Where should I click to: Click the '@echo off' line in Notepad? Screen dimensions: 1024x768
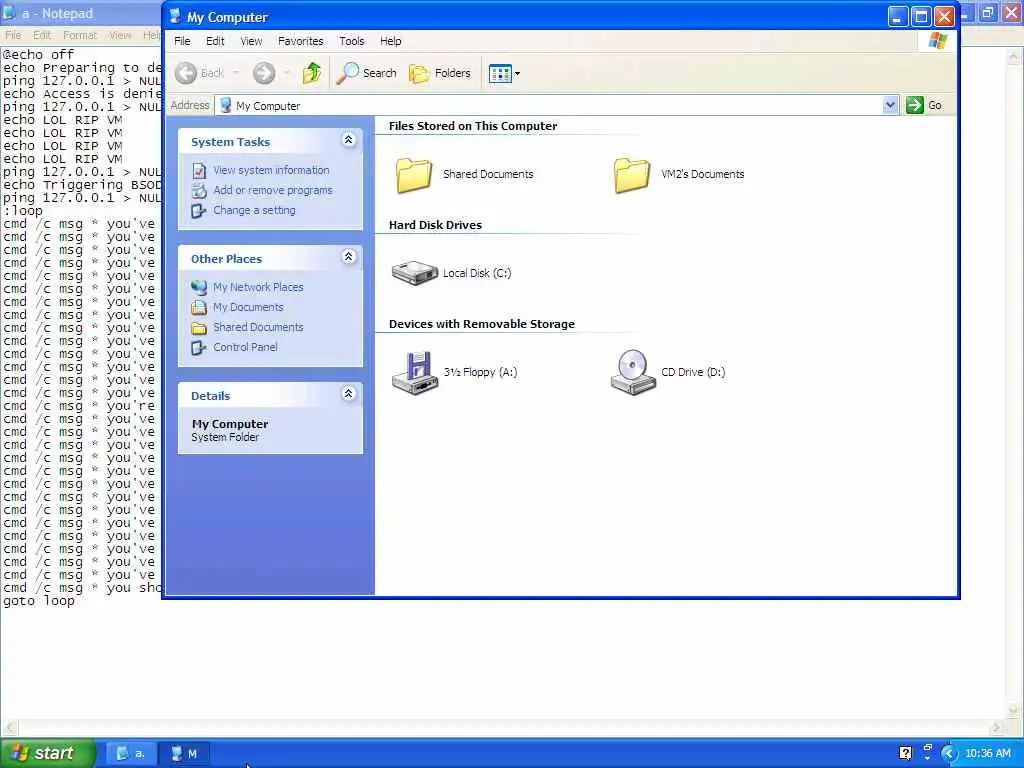[39, 55]
